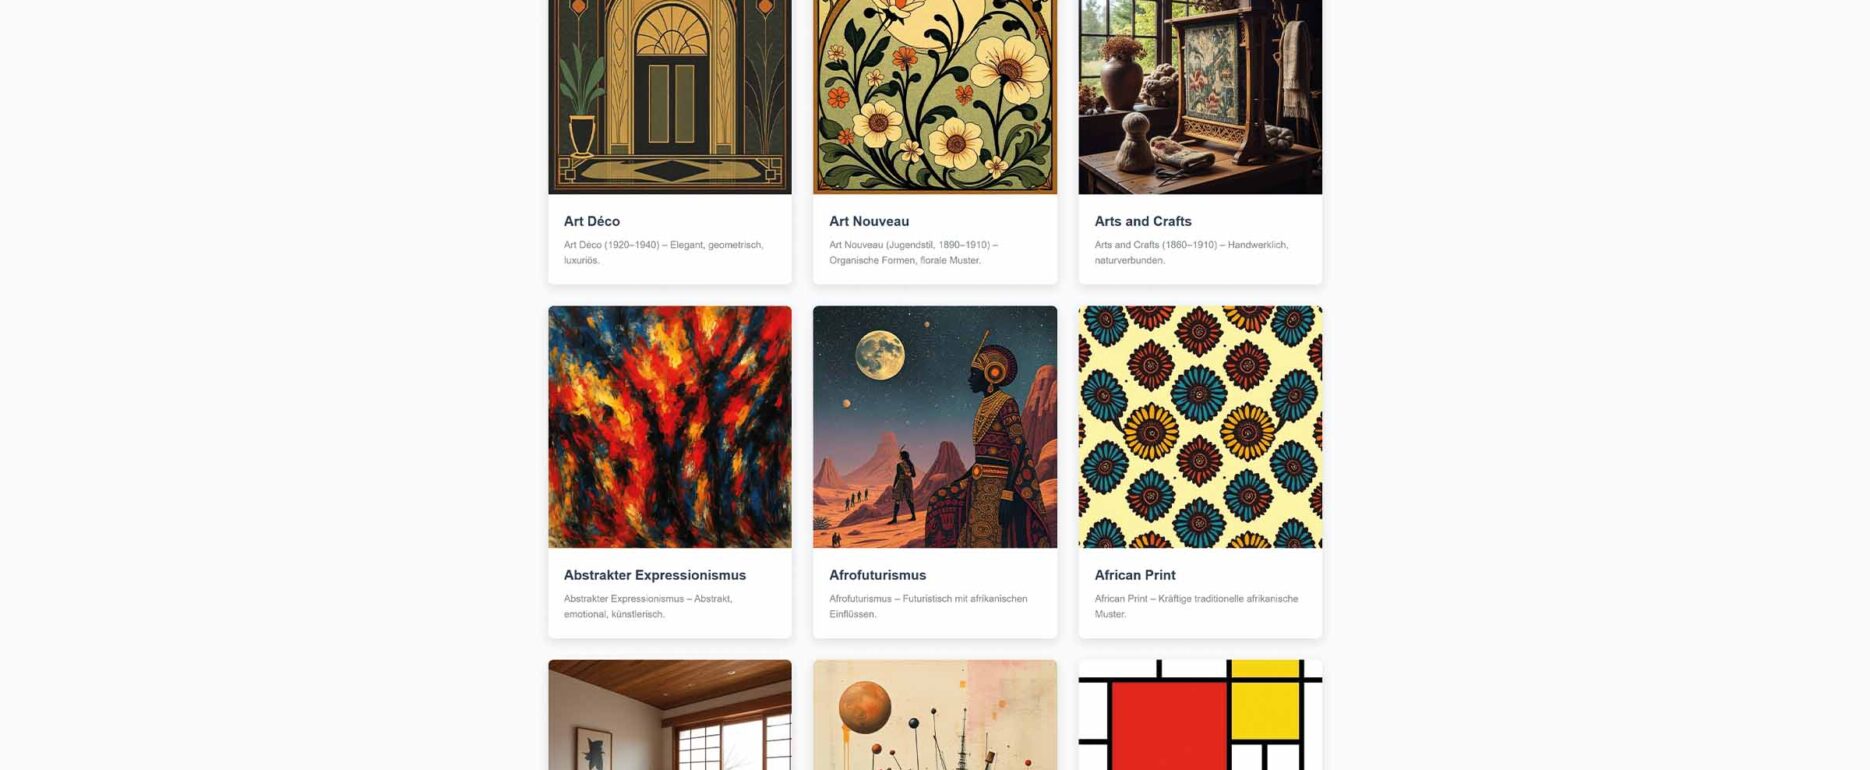Click the Futuristisch mit afrikanischen Einflüssen text
Screen dimensions: 1870x770
click(x=928, y=606)
